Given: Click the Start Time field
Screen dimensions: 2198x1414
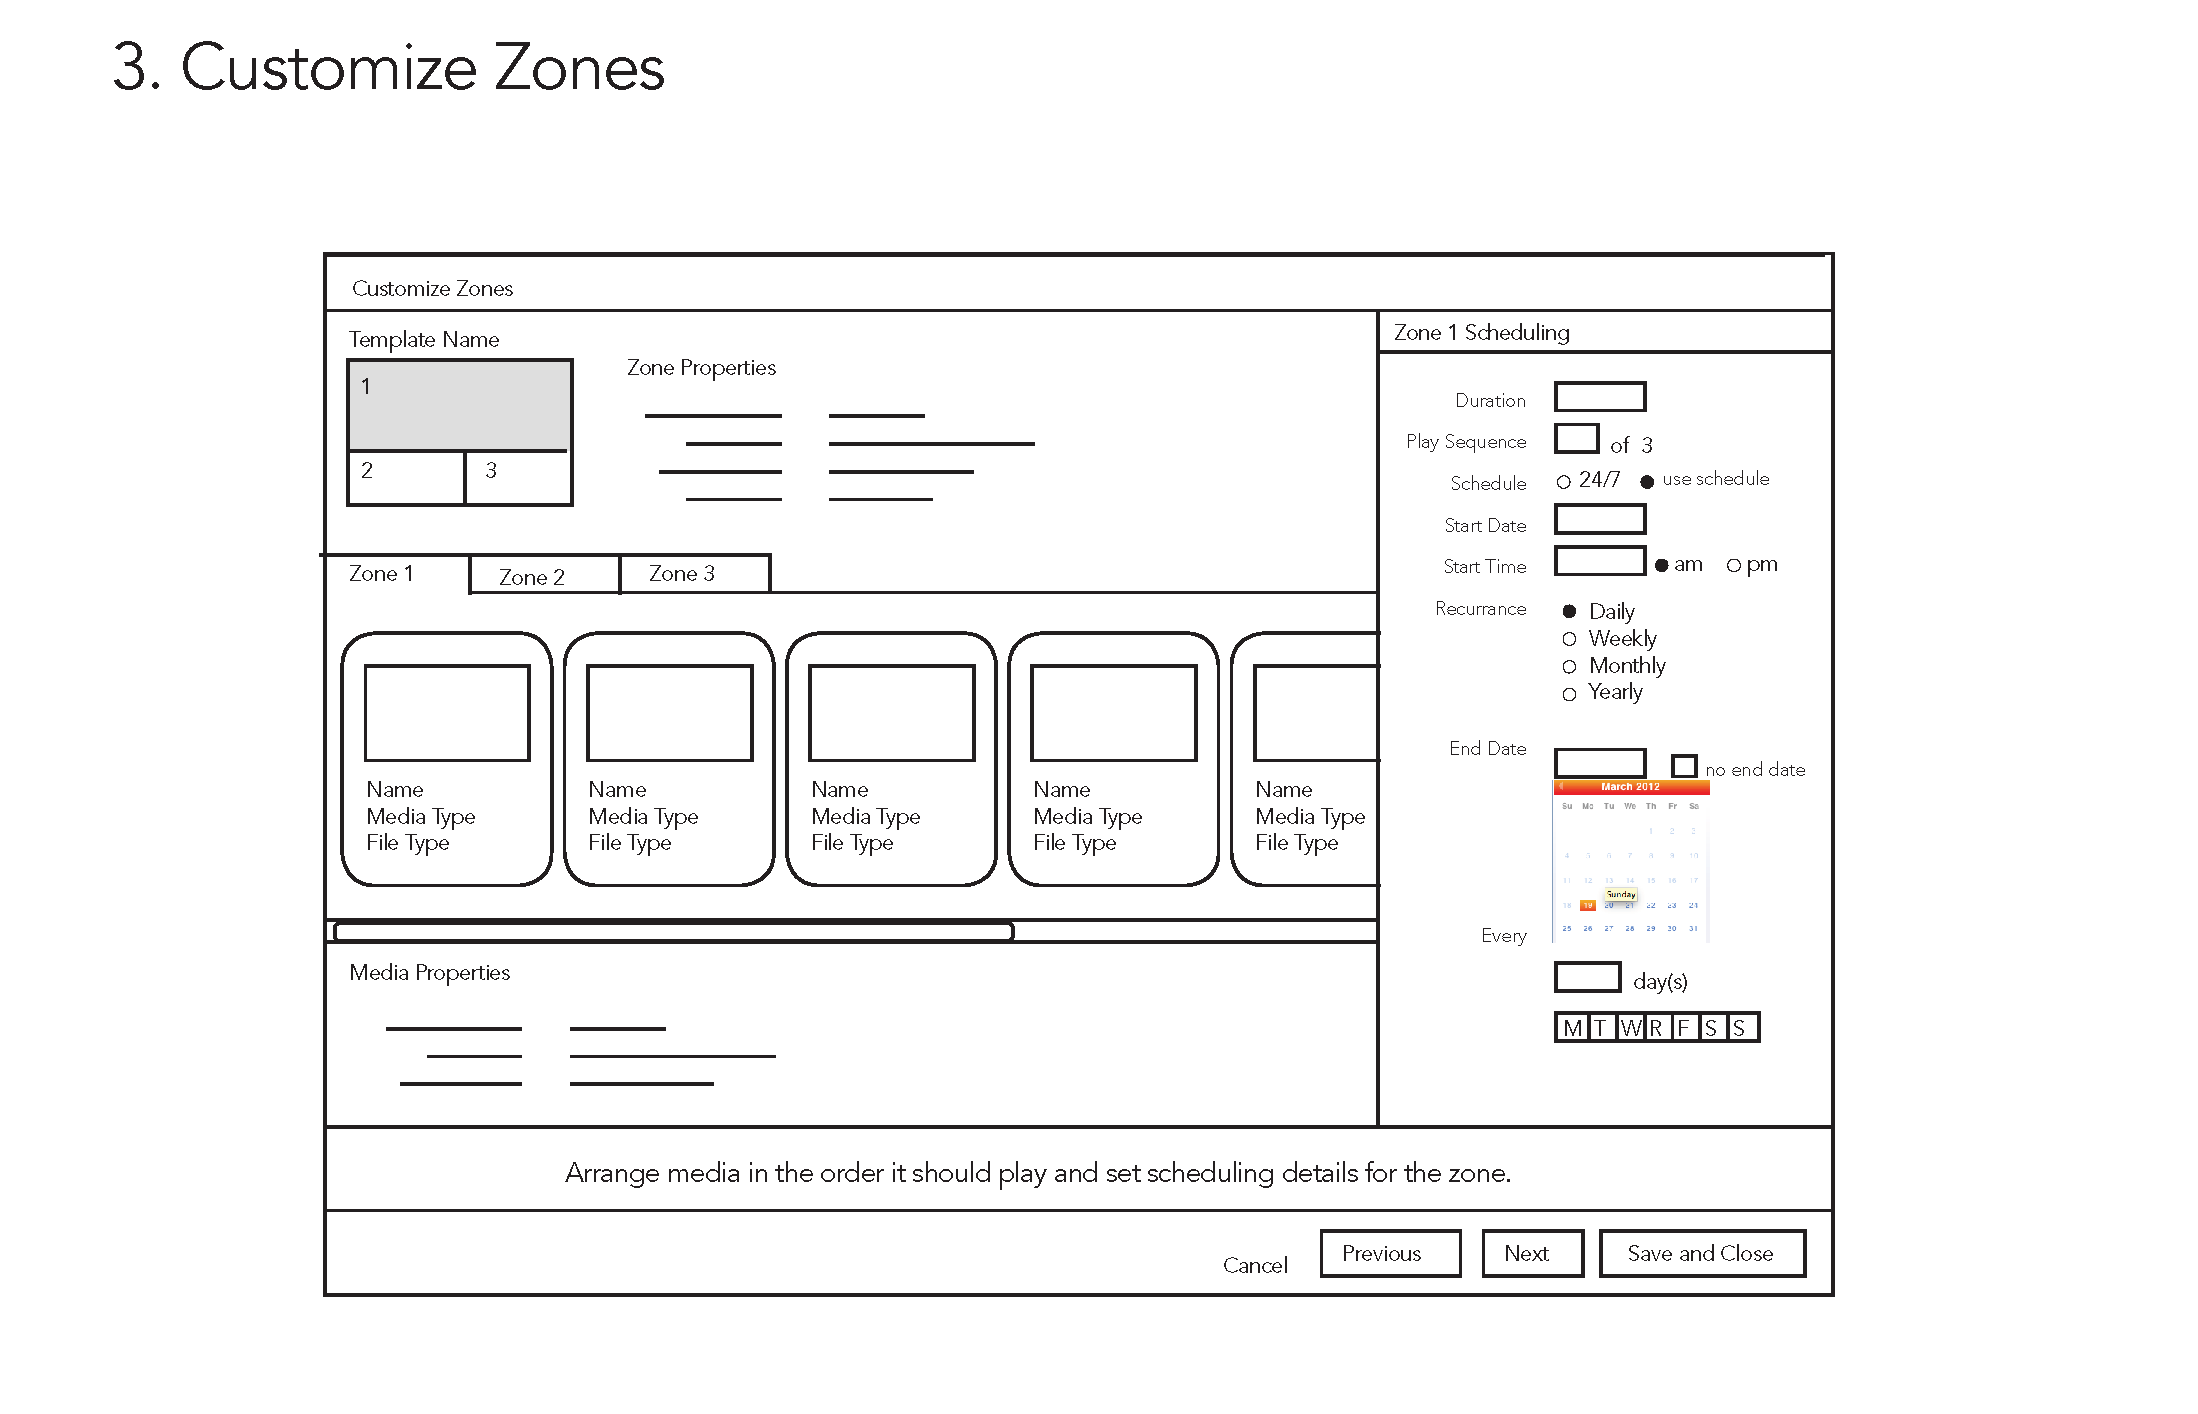Looking at the screenshot, I should [1600, 561].
